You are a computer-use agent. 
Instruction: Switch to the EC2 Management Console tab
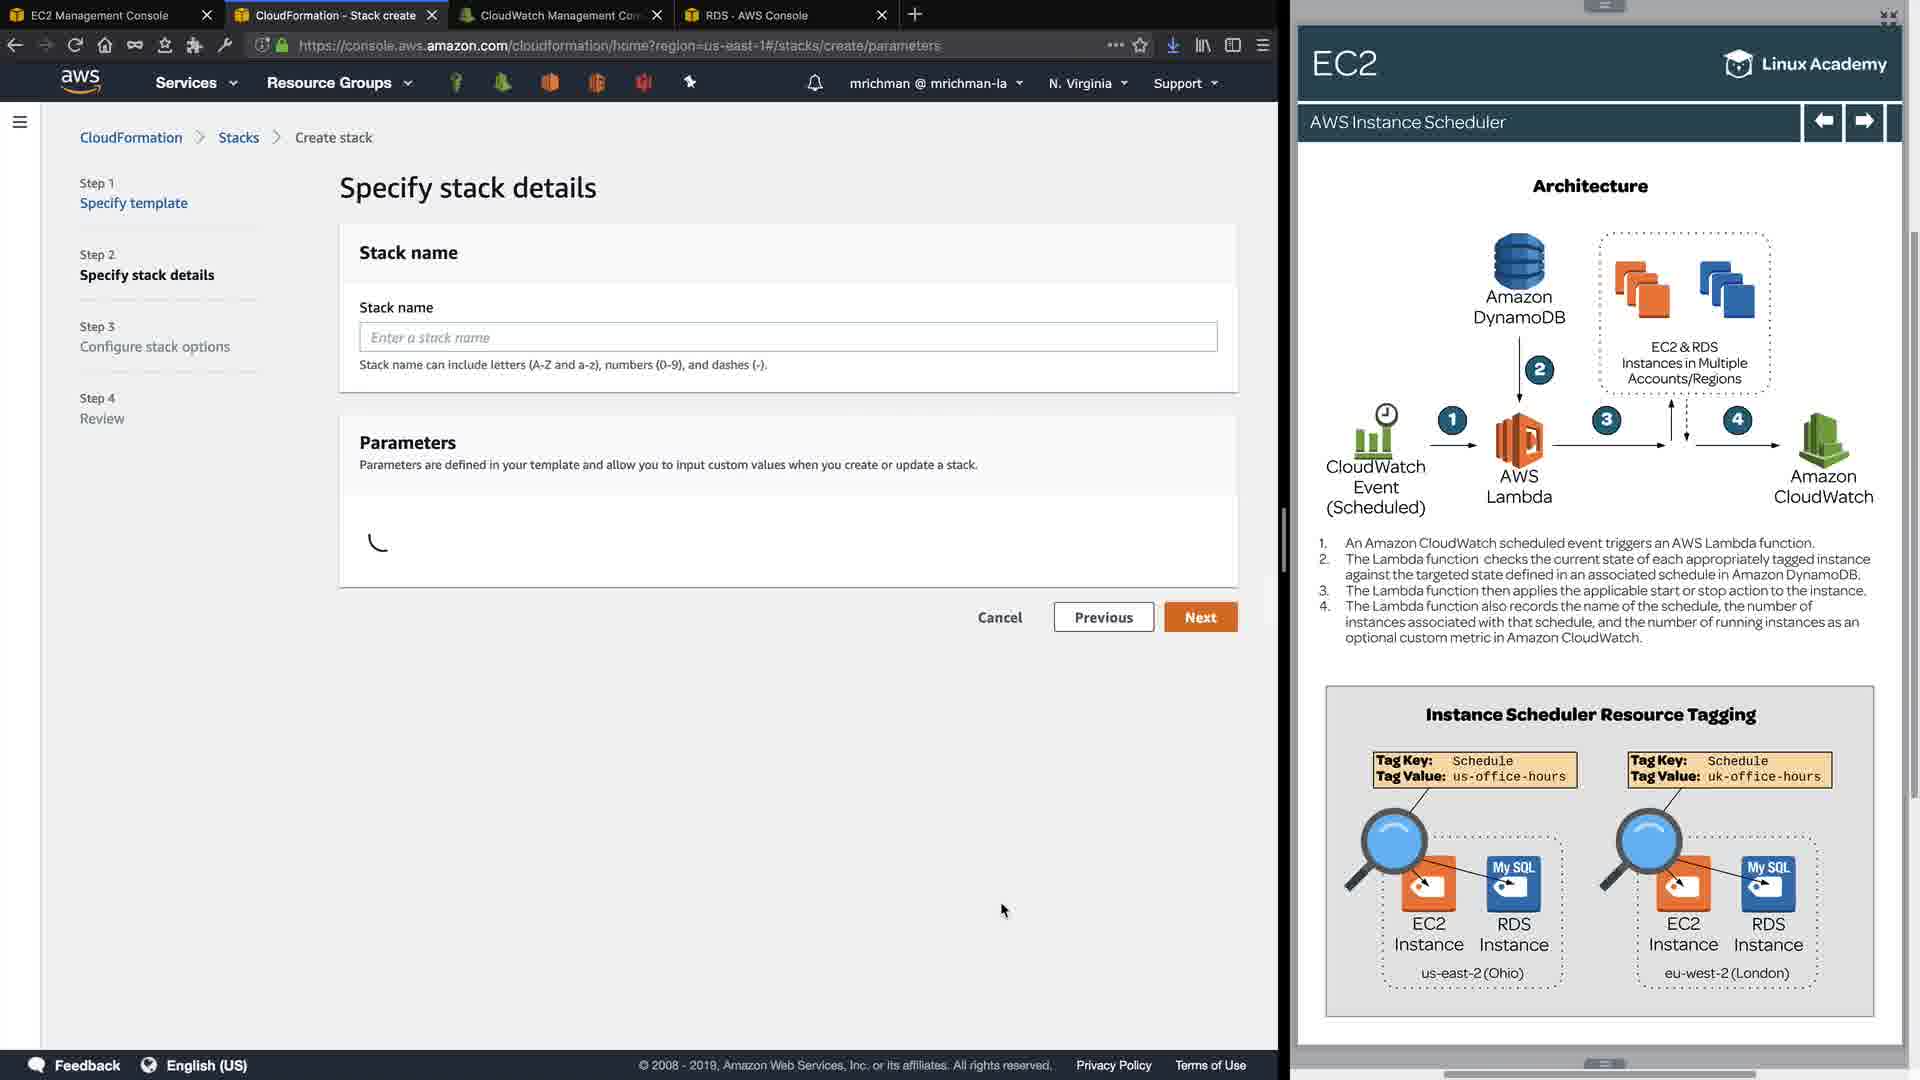pos(100,15)
